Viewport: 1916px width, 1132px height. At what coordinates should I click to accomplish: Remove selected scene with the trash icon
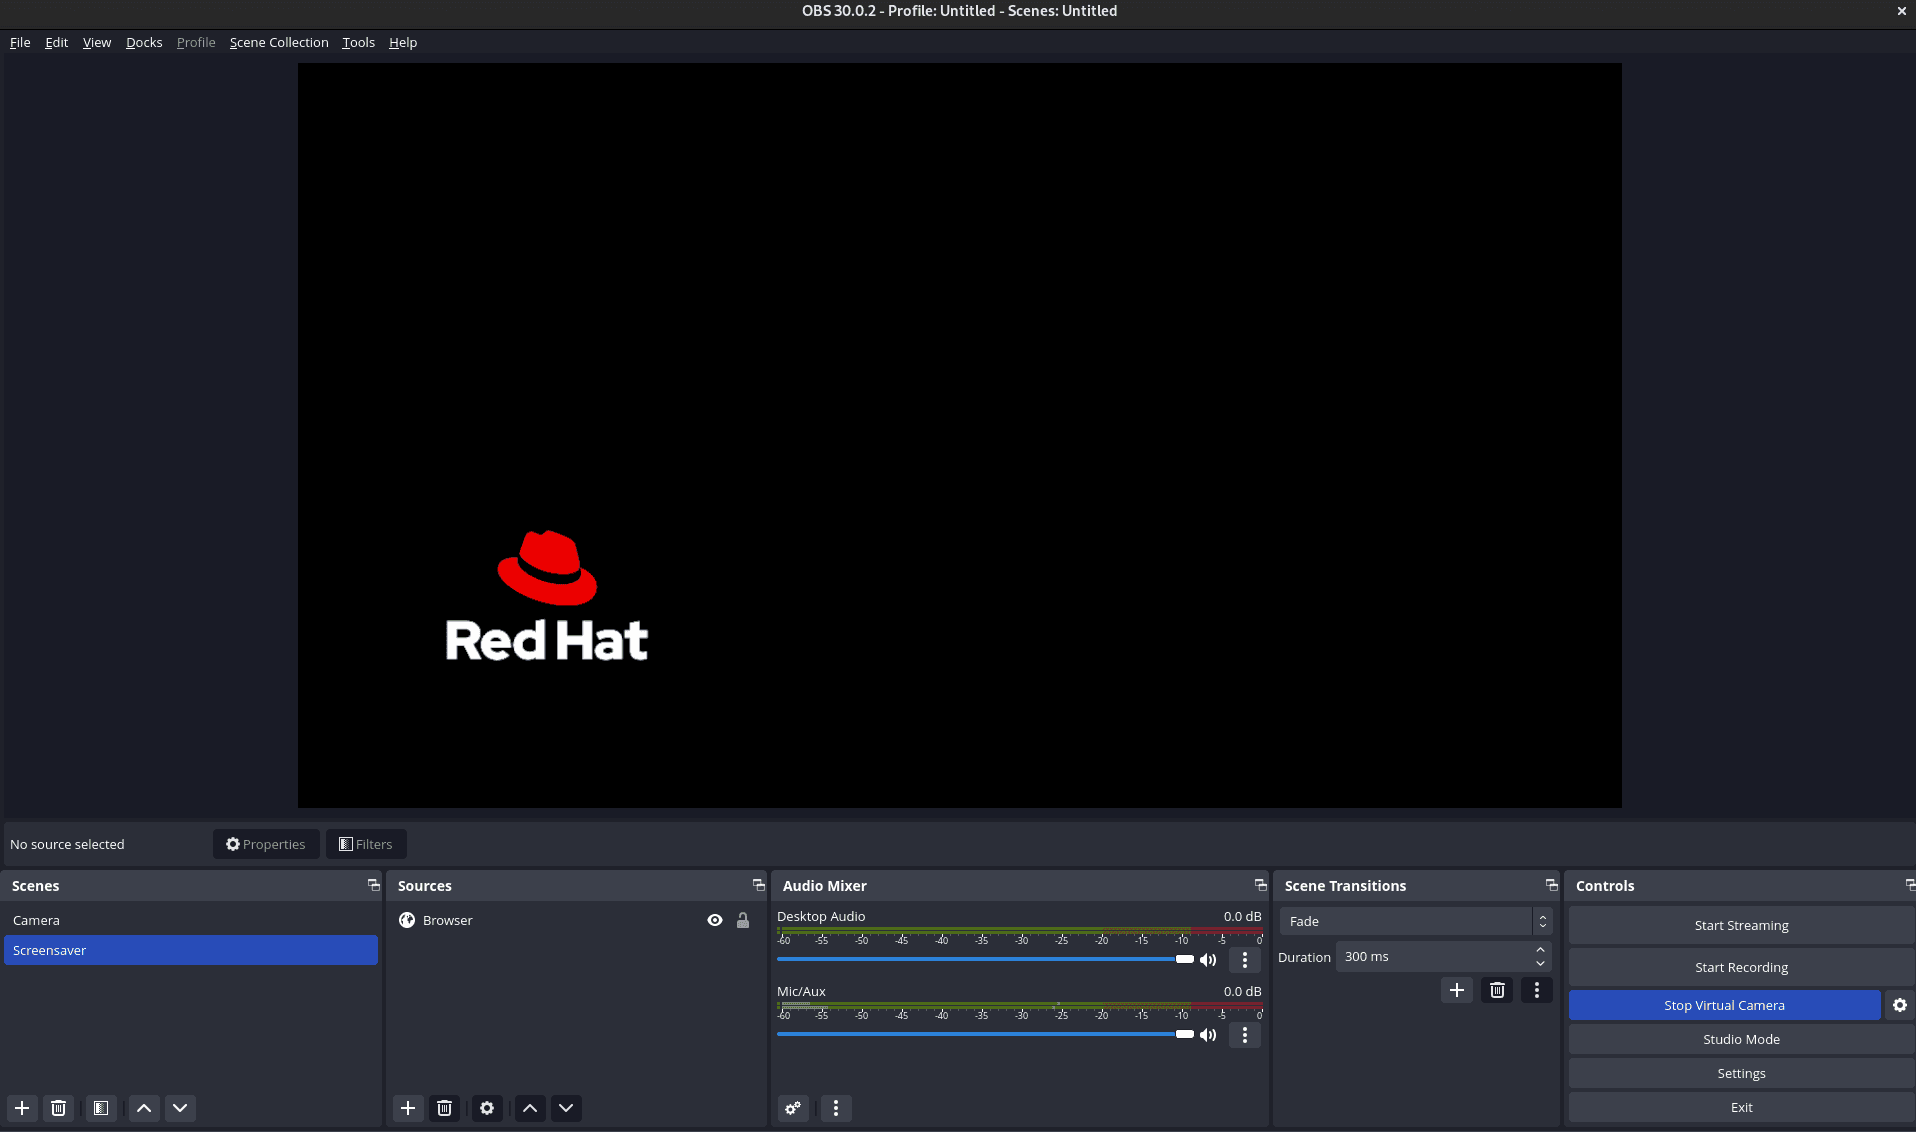(59, 1108)
